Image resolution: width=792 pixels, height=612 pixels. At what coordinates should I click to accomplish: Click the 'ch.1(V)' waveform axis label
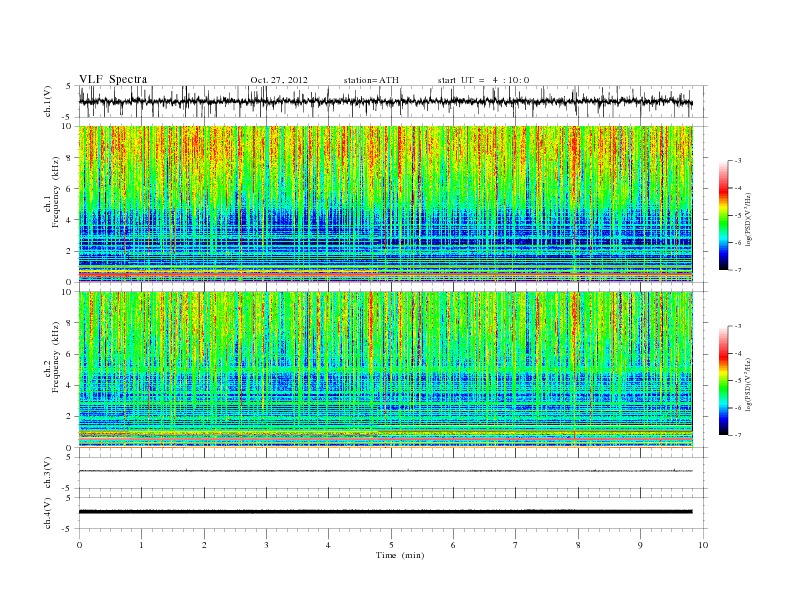coord(48,101)
